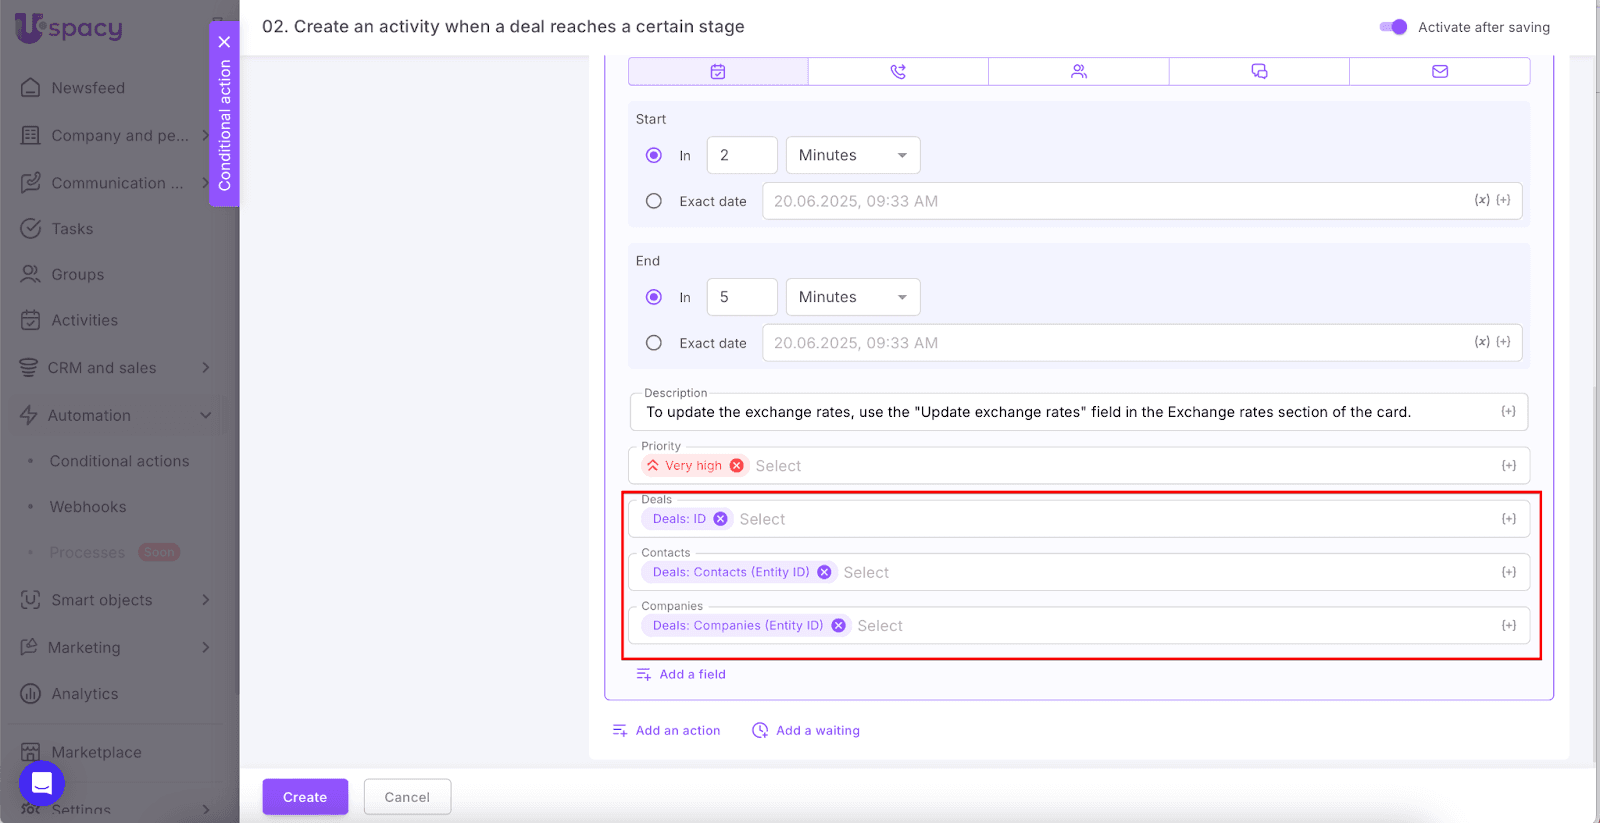The width and height of the screenshot is (1600, 823).
Task: Open Start Minutes unit dropdown
Action: tap(853, 156)
